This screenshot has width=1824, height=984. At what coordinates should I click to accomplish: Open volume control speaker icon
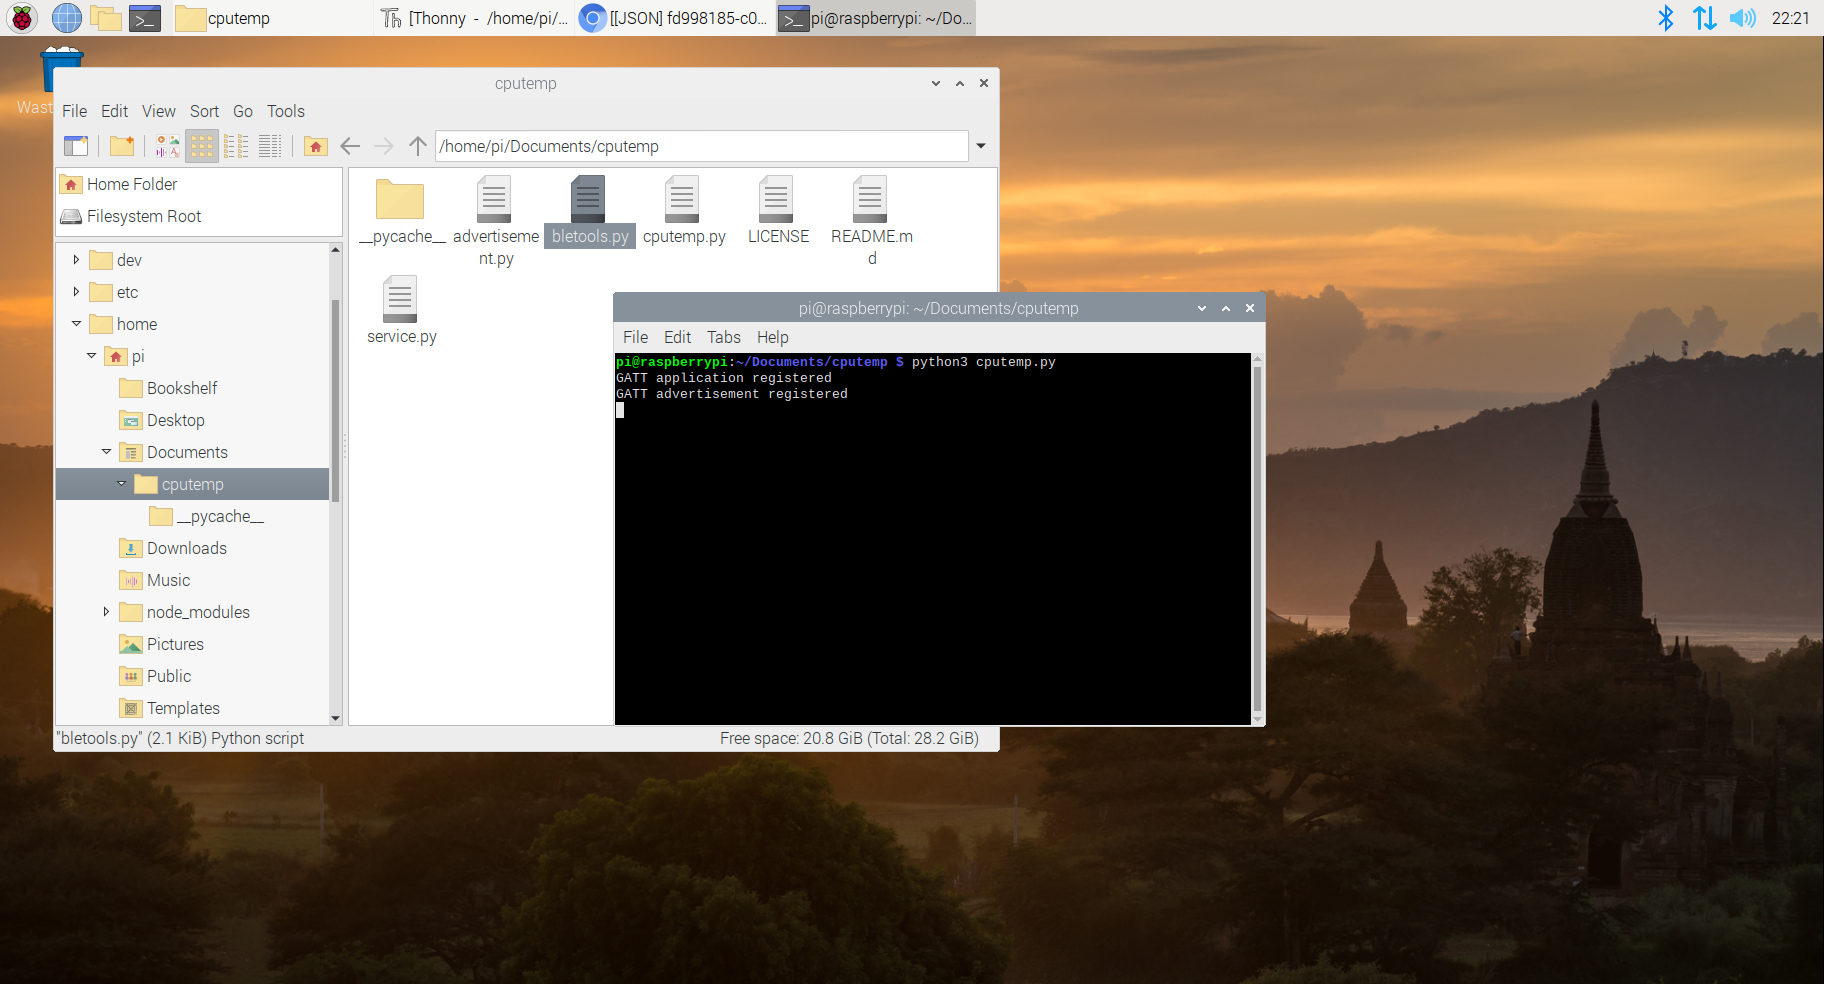point(1743,18)
